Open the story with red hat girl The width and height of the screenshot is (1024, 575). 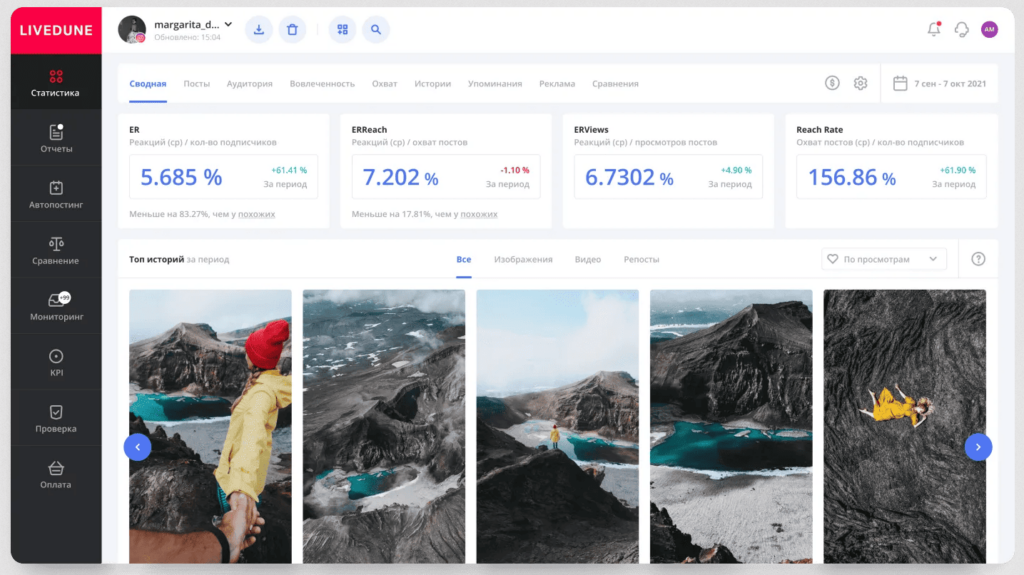tap(210, 425)
